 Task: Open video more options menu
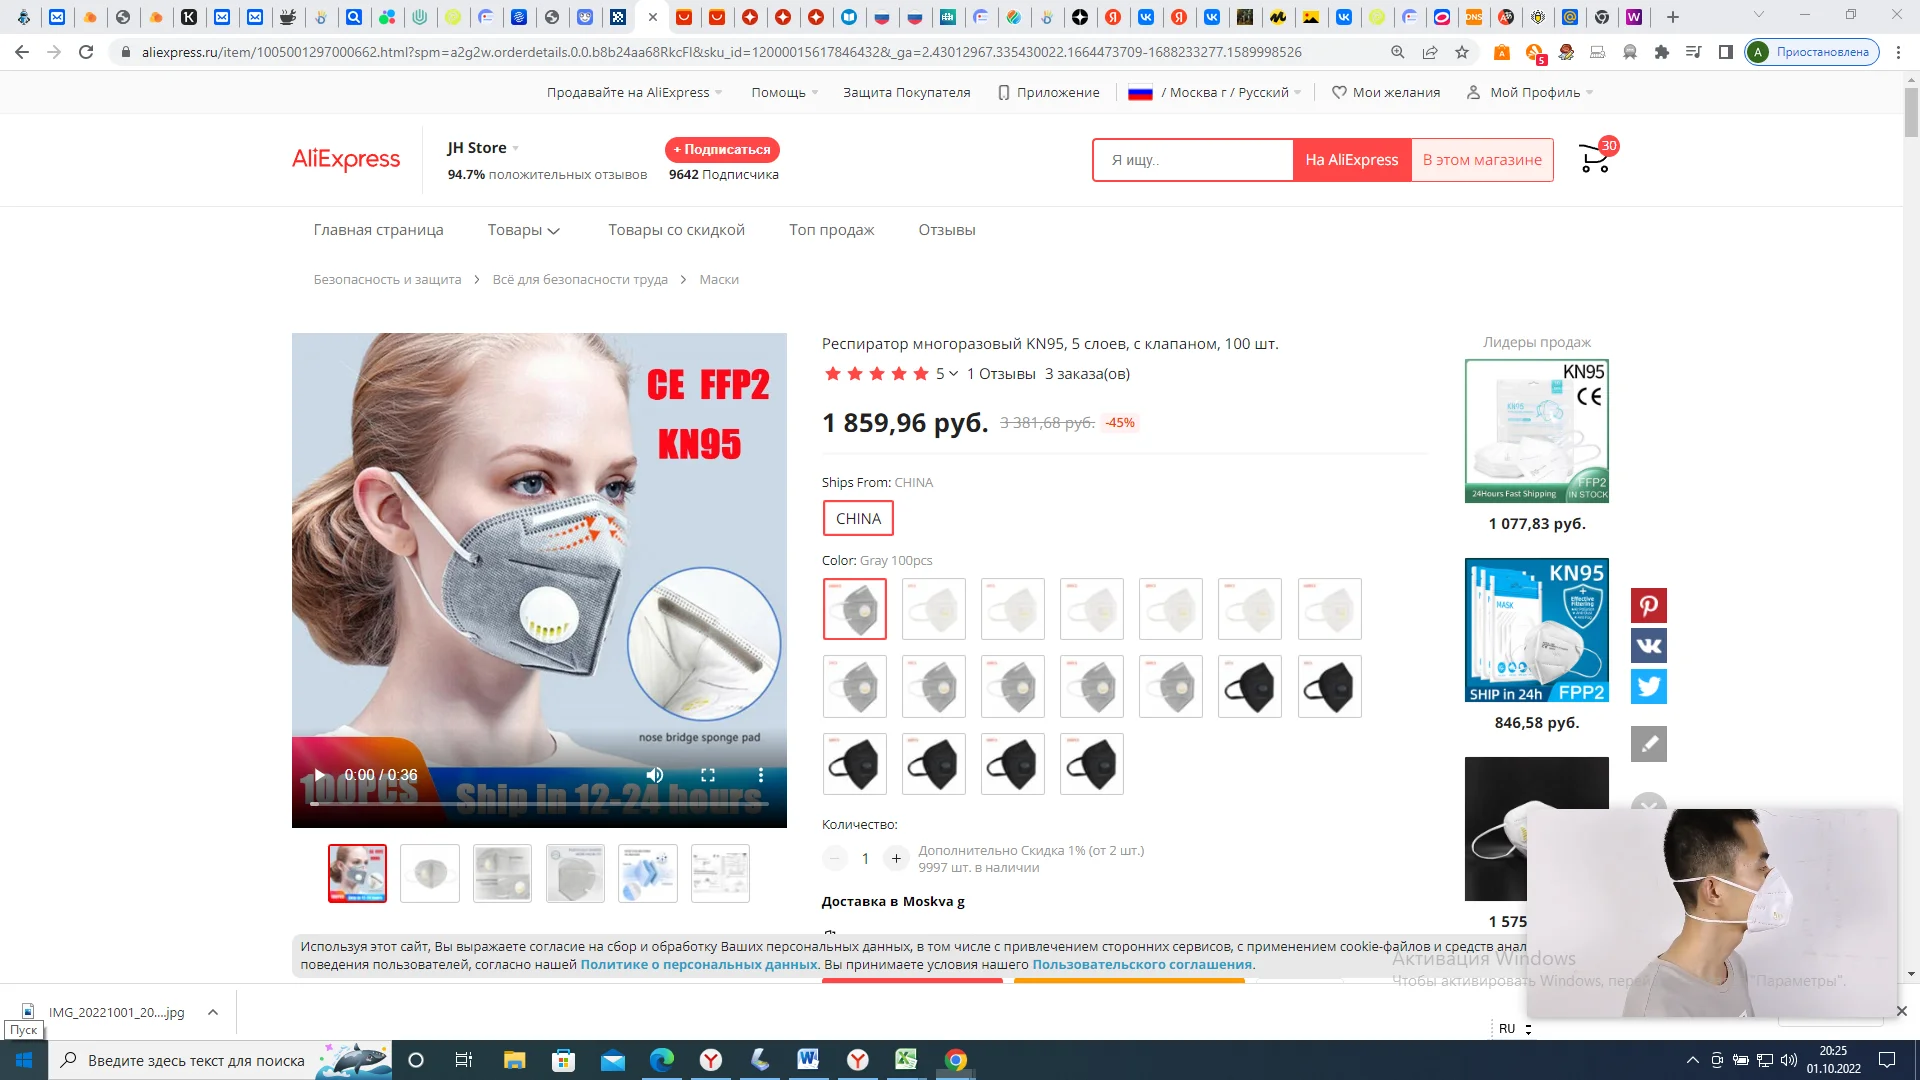[x=761, y=775]
